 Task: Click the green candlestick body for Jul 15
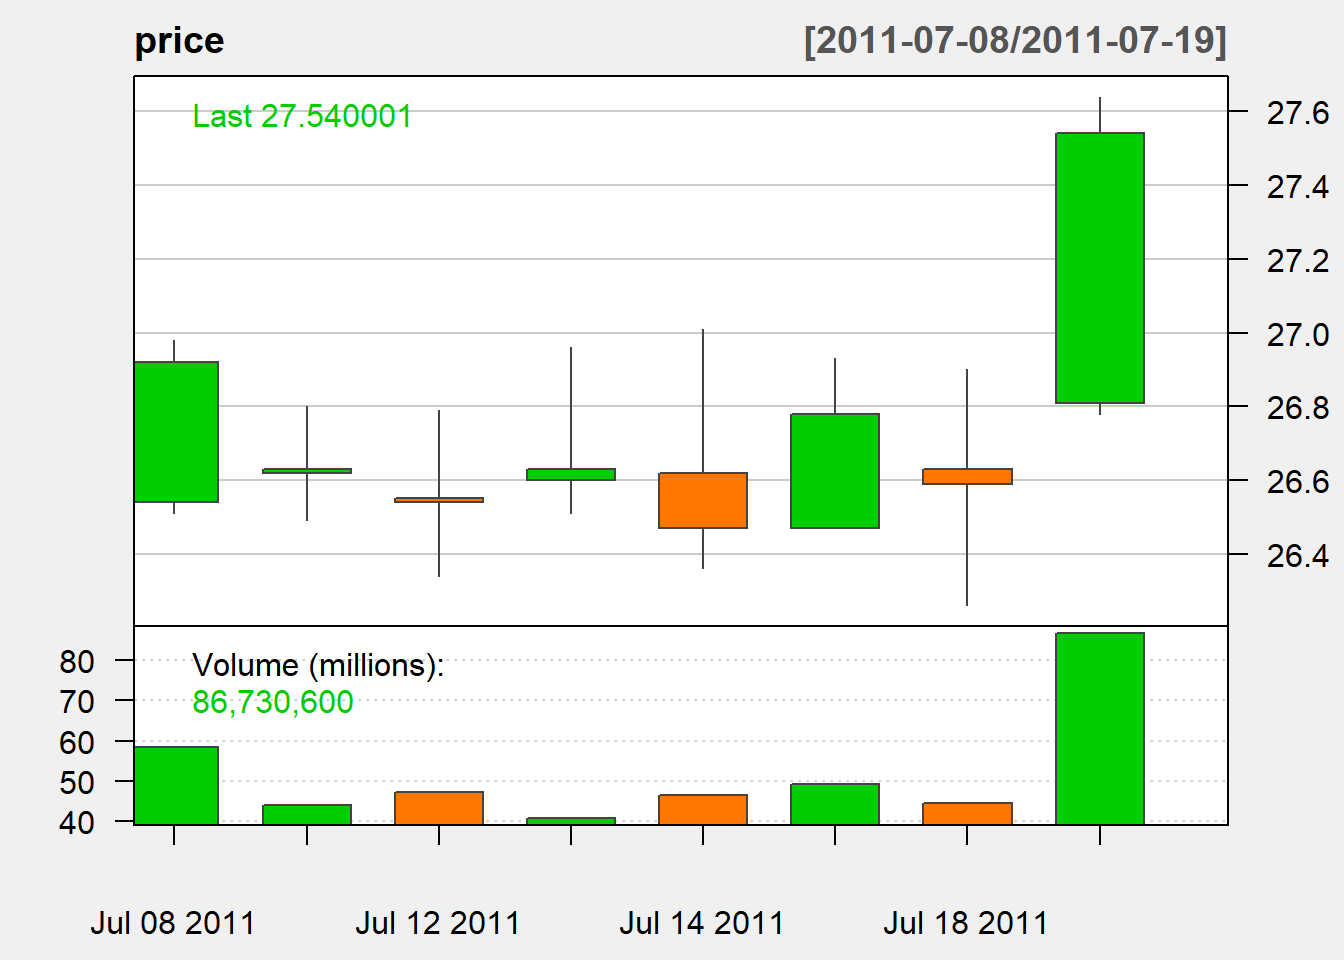834,471
